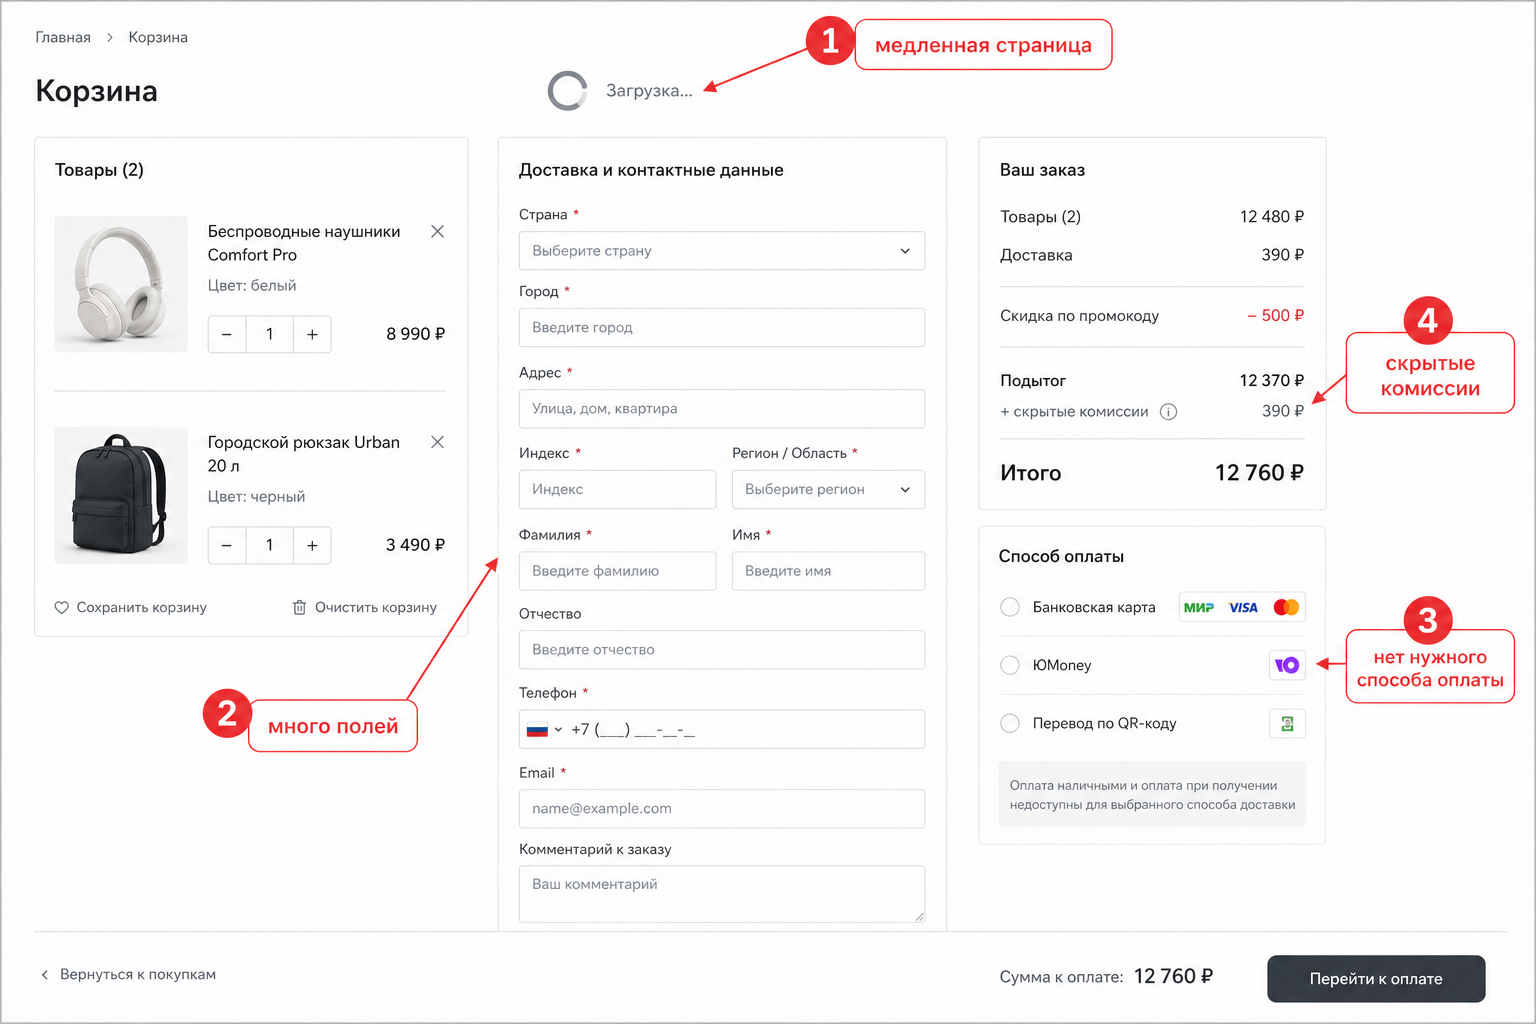Viewport: 1536px width, 1024px height.
Task: Click Перейти к оплате button
Action: click(1376, 979)
